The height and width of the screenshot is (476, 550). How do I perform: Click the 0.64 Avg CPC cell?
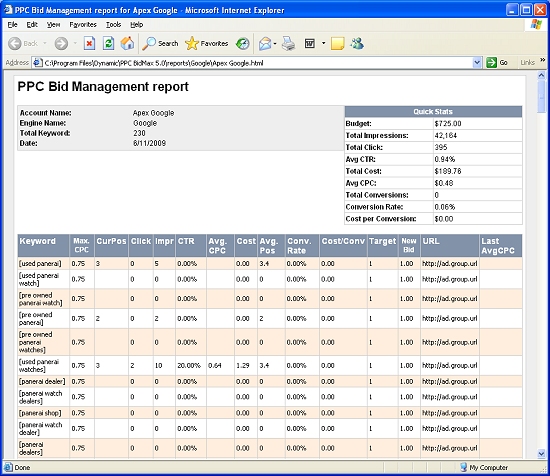(220, 366)
